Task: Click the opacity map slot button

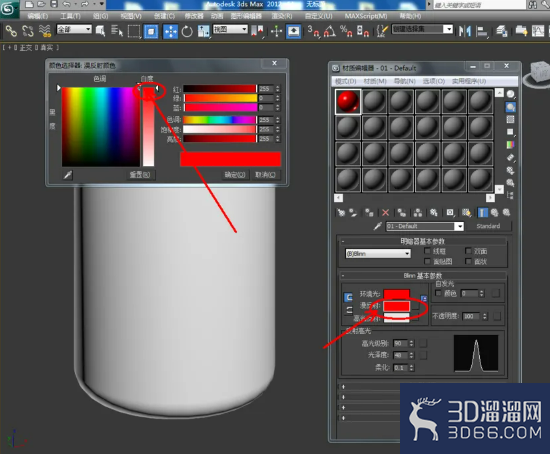Action: [497, 316]
